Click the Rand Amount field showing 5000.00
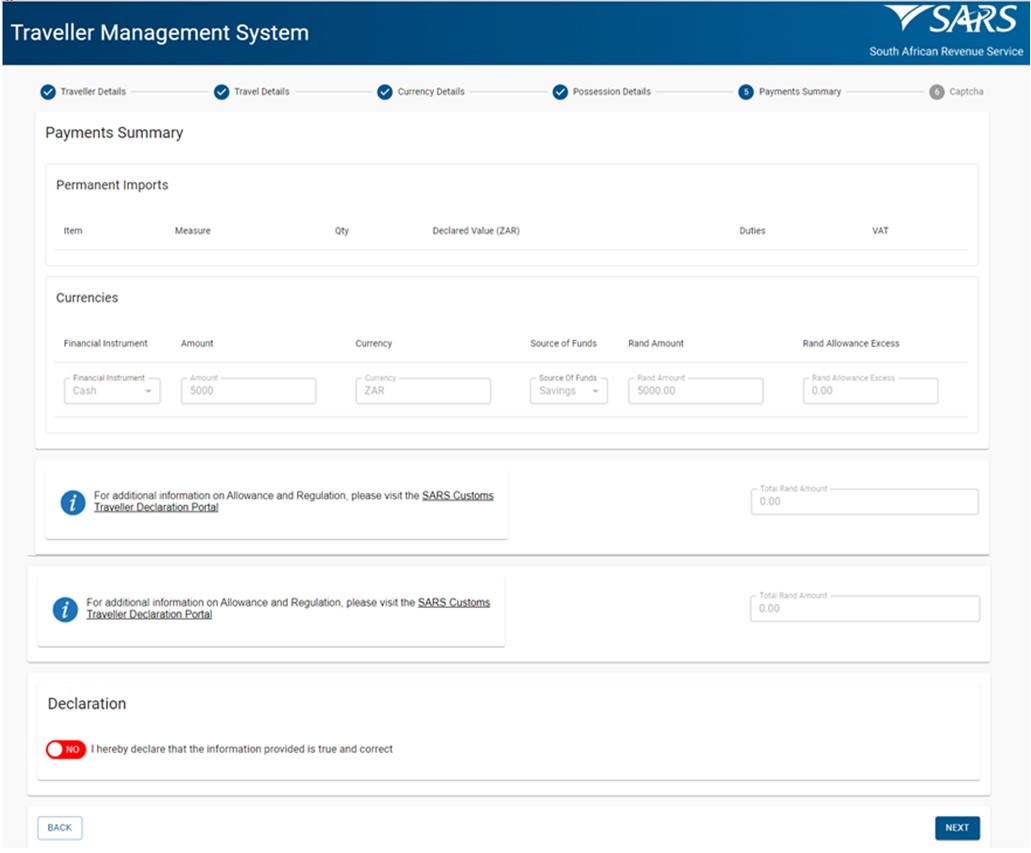Viewport: 1031px width, 853px height. pyautogui.click(x=696, y=391)
